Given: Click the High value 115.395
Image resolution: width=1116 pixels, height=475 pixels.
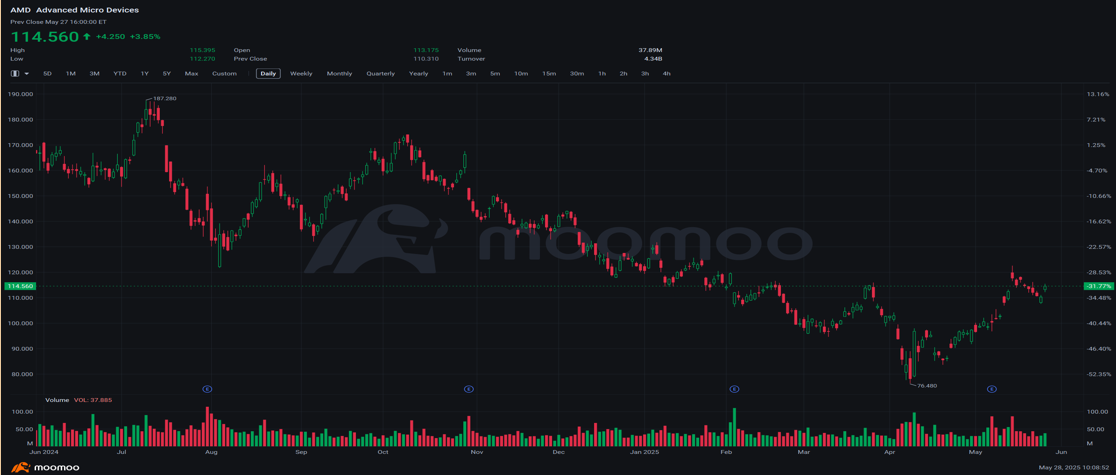Looking at the screenshot, I should 202,51.
